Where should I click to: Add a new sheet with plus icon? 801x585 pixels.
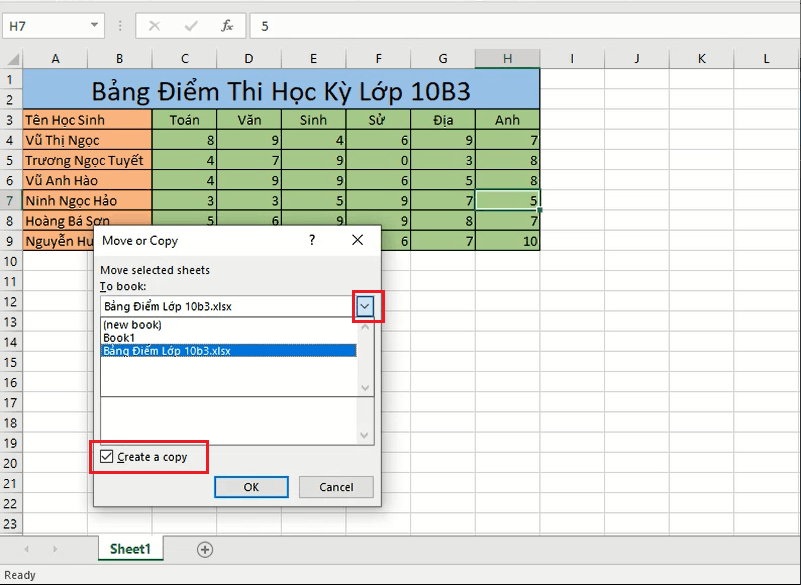(205, 550)
